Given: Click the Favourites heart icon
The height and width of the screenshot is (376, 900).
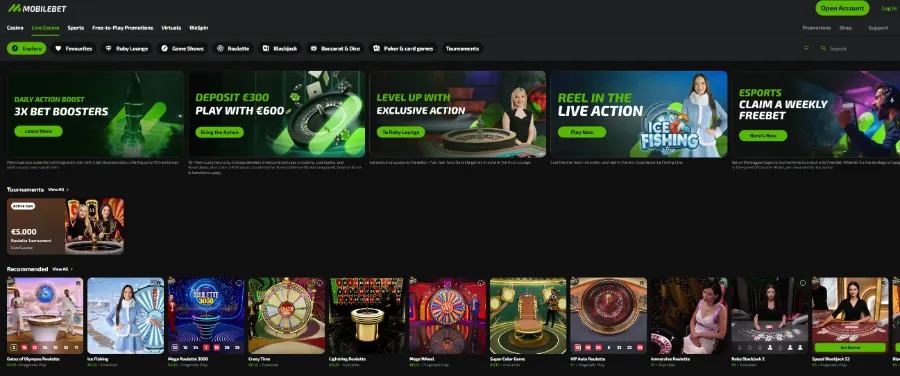Looking at the screenshot, I should click(x=58, y=49).
